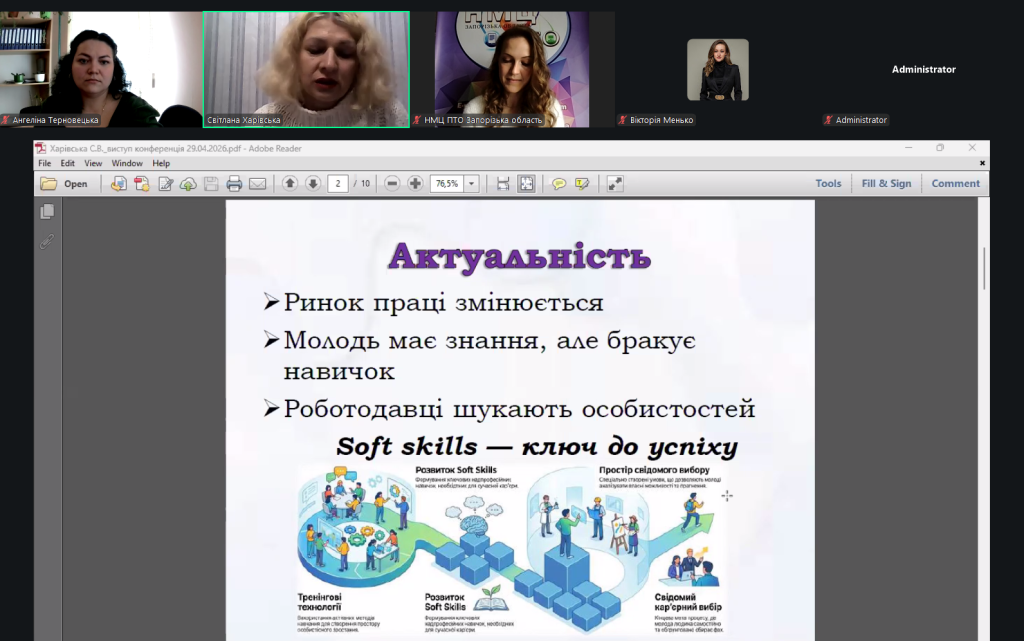The image size is (1024, 641).
Task: Click the page number input field
Action: [x=338, y=184]
